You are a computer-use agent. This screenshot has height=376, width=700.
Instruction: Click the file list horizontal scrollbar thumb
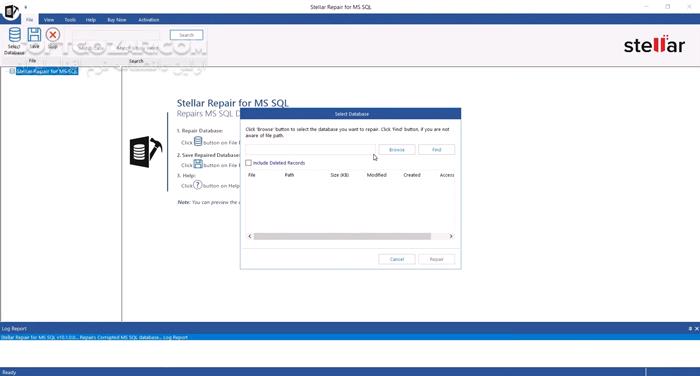342,236
